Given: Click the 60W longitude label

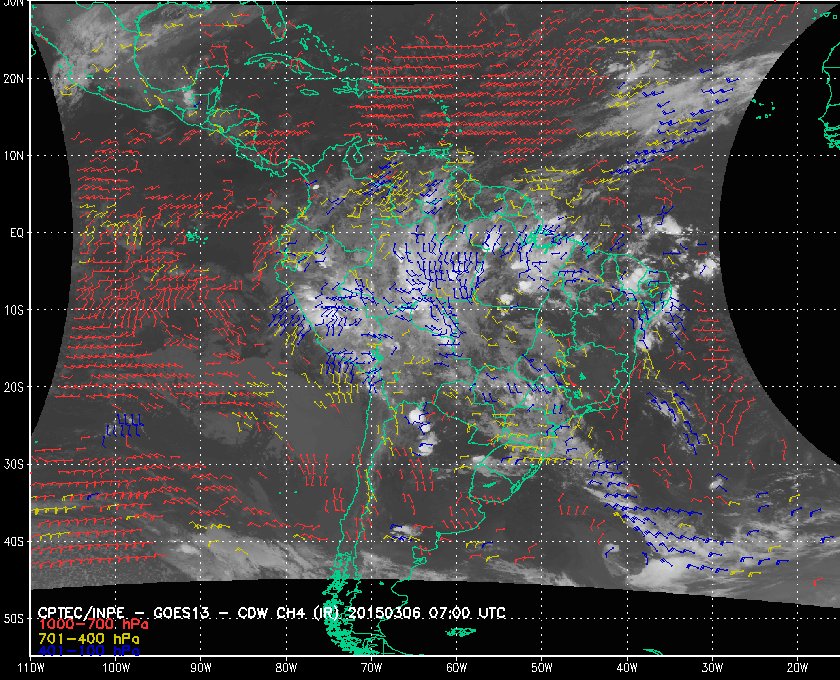Looking at the screenshot, I should tap(456, 668).
